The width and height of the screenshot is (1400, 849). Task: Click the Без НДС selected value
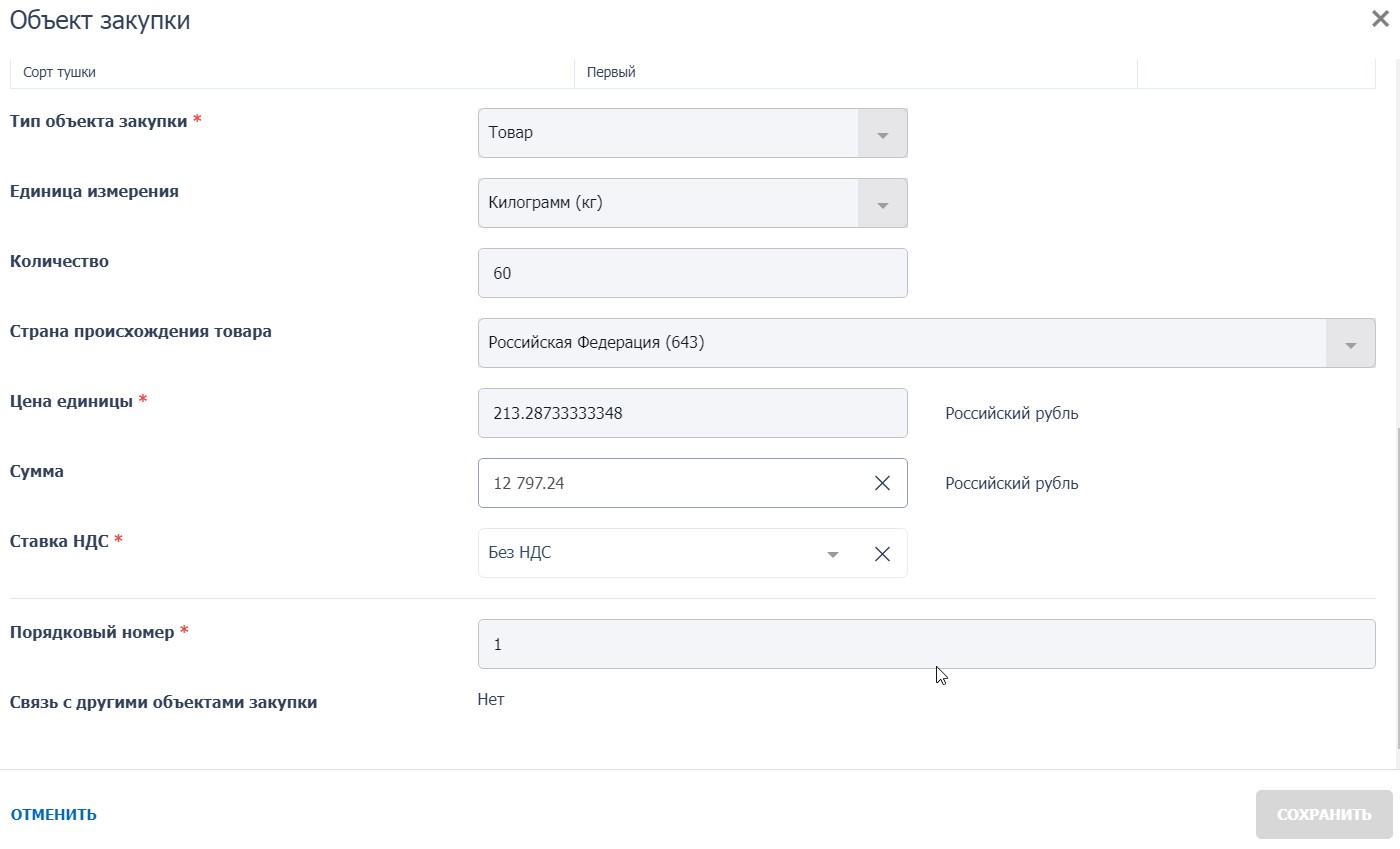(520, 552)
